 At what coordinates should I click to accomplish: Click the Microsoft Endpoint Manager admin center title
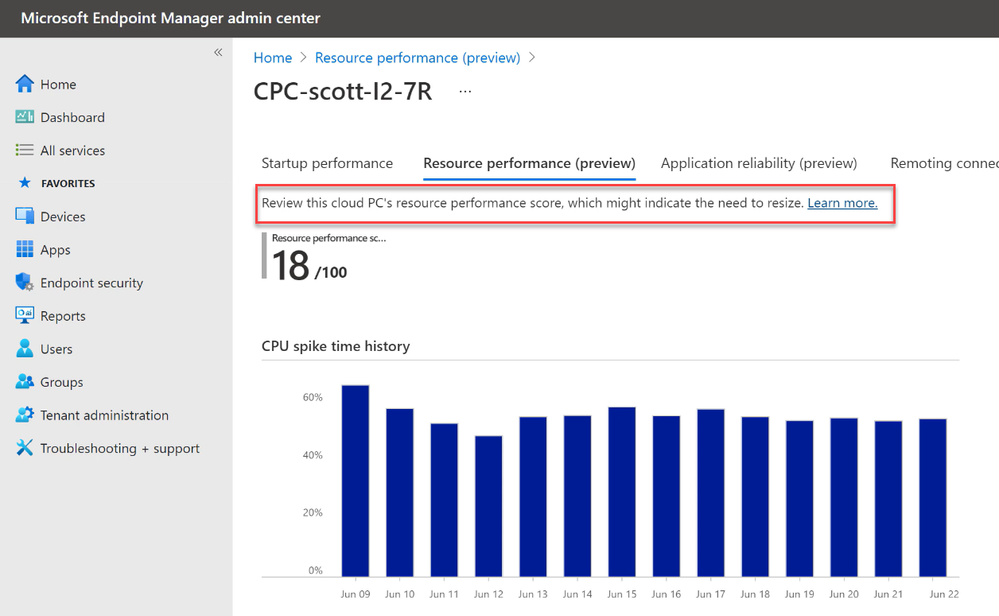tap(171, 18)
